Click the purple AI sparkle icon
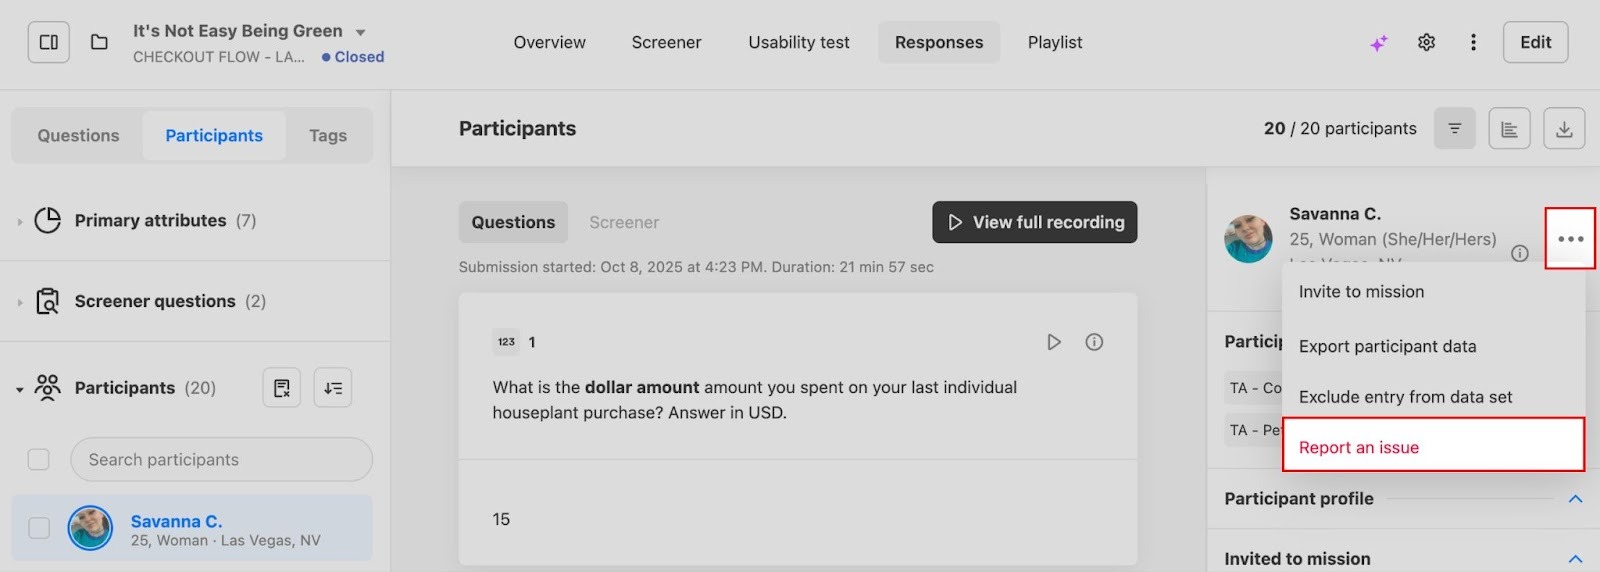This screenshot has width=1600, height=572. pyautogui.click(x=1378, y=43)
